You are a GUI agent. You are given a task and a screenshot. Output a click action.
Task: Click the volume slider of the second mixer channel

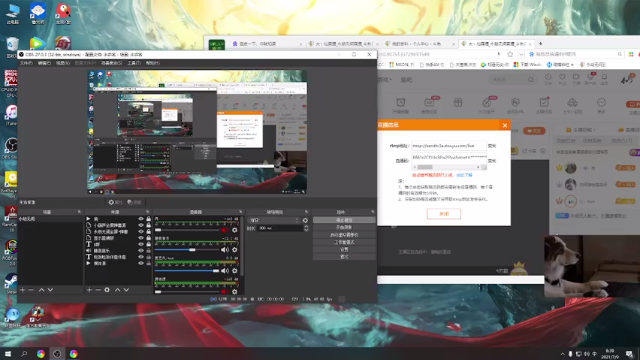(187, 249)
